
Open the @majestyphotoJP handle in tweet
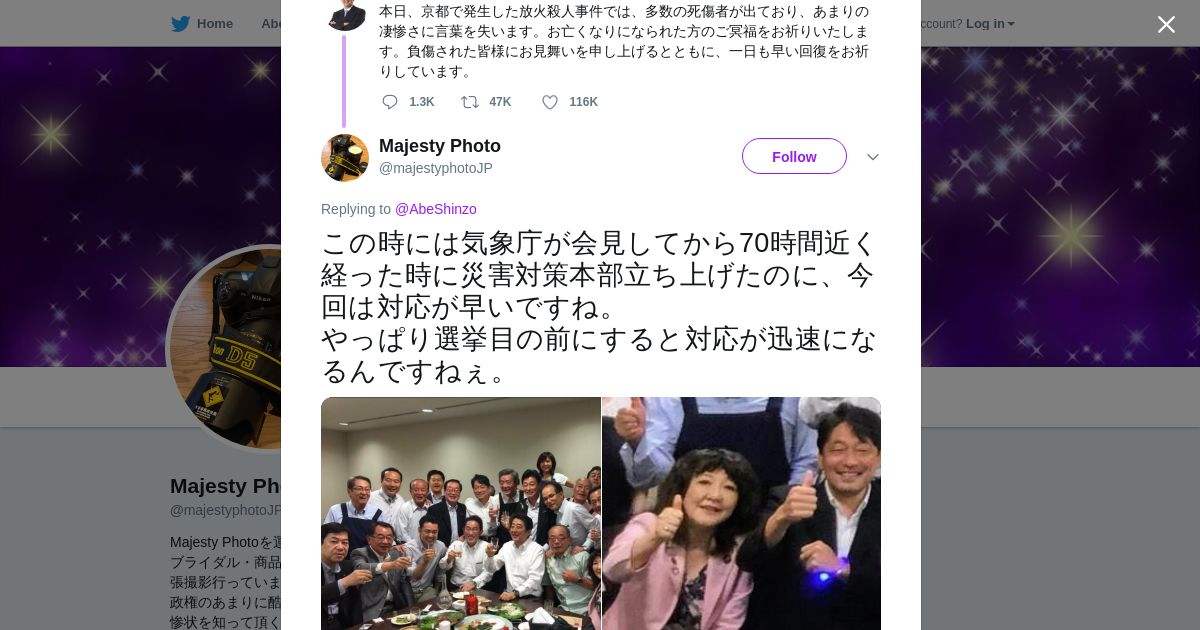coord(436,168)
